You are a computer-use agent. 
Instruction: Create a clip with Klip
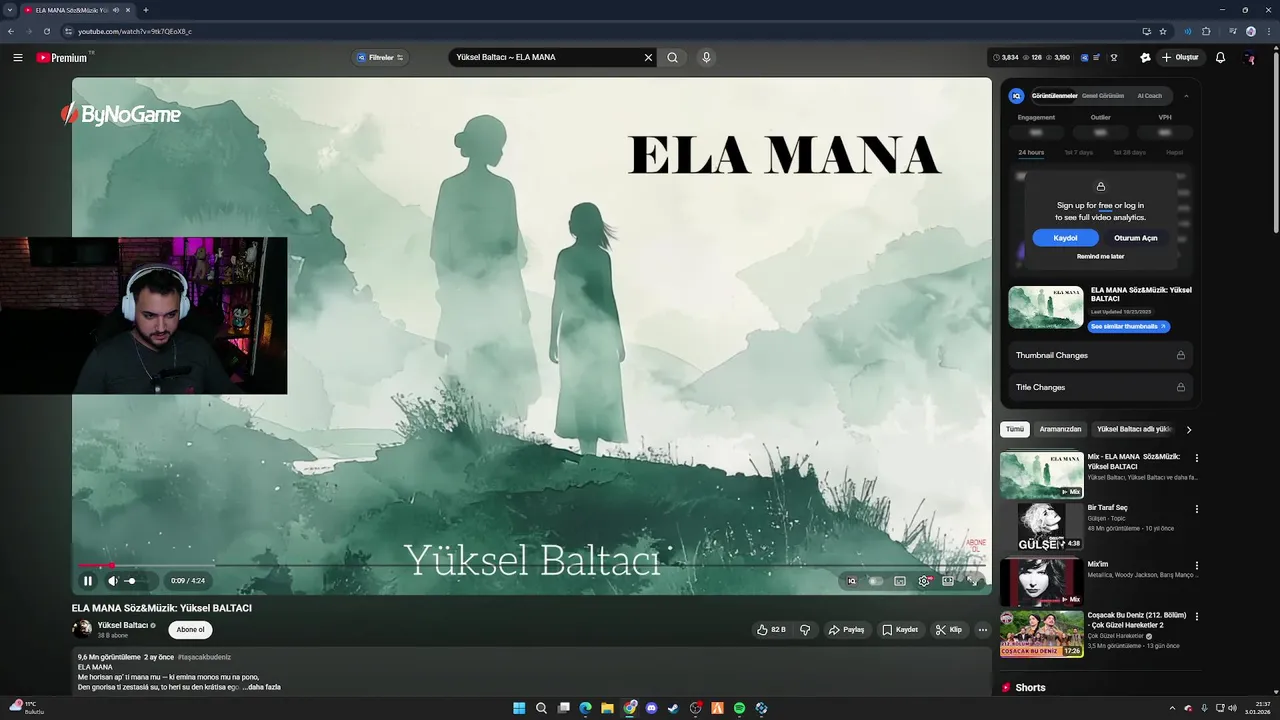tap(948, 630)
